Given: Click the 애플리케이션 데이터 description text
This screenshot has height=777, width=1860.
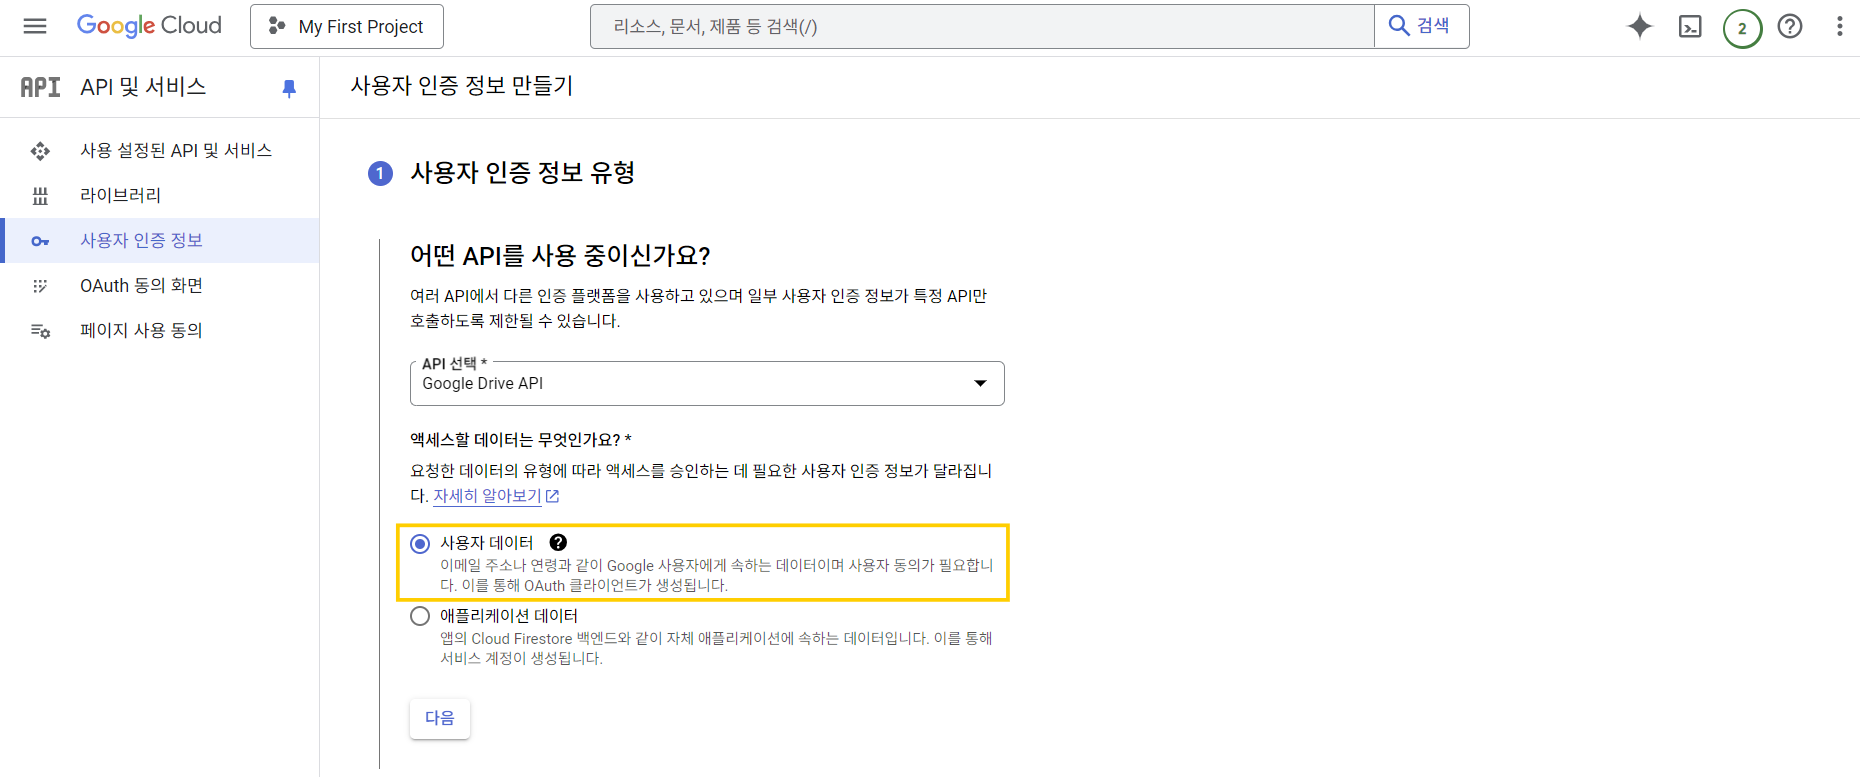Looking at the screenshot, I should click(x=716, y=648).
